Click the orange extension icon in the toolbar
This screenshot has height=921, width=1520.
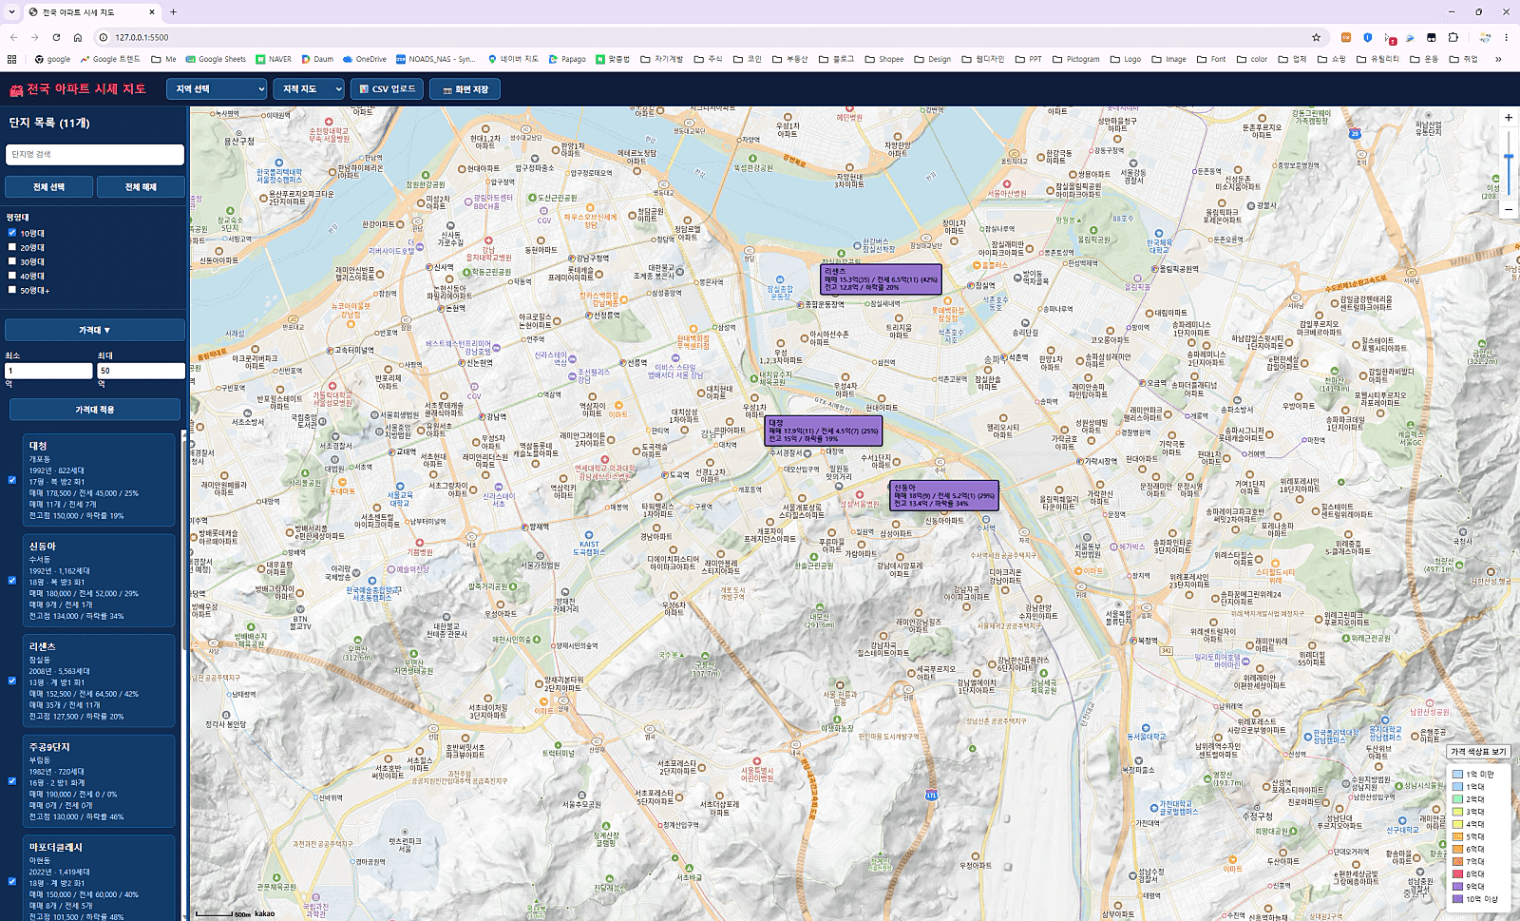click(1346, 37)
